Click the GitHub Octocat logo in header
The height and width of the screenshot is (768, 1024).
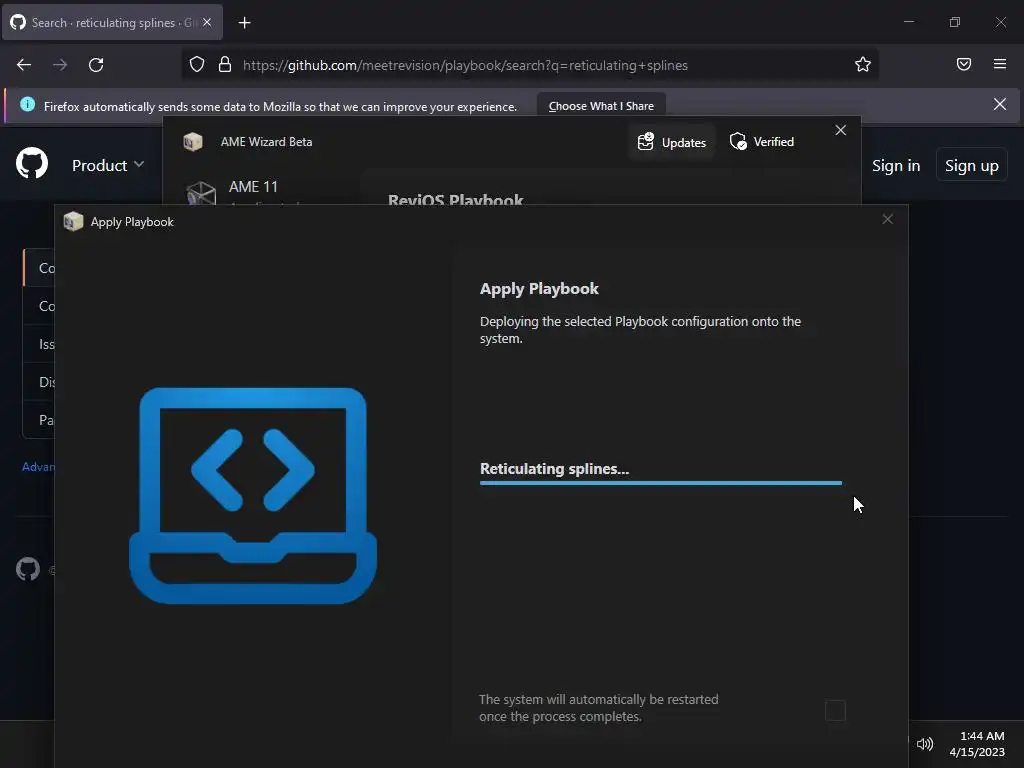pos(32,163)
